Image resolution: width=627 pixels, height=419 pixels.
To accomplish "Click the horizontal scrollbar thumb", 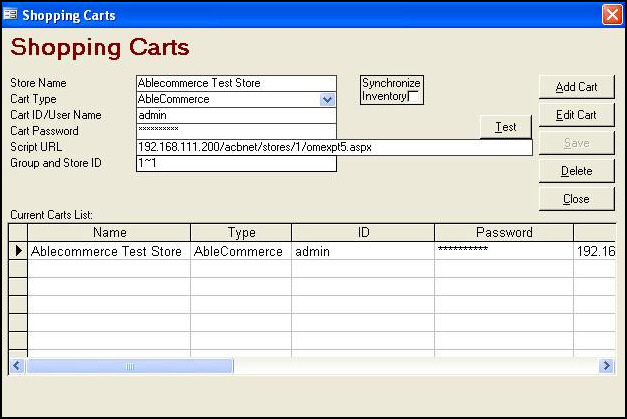I will [130, 366].
